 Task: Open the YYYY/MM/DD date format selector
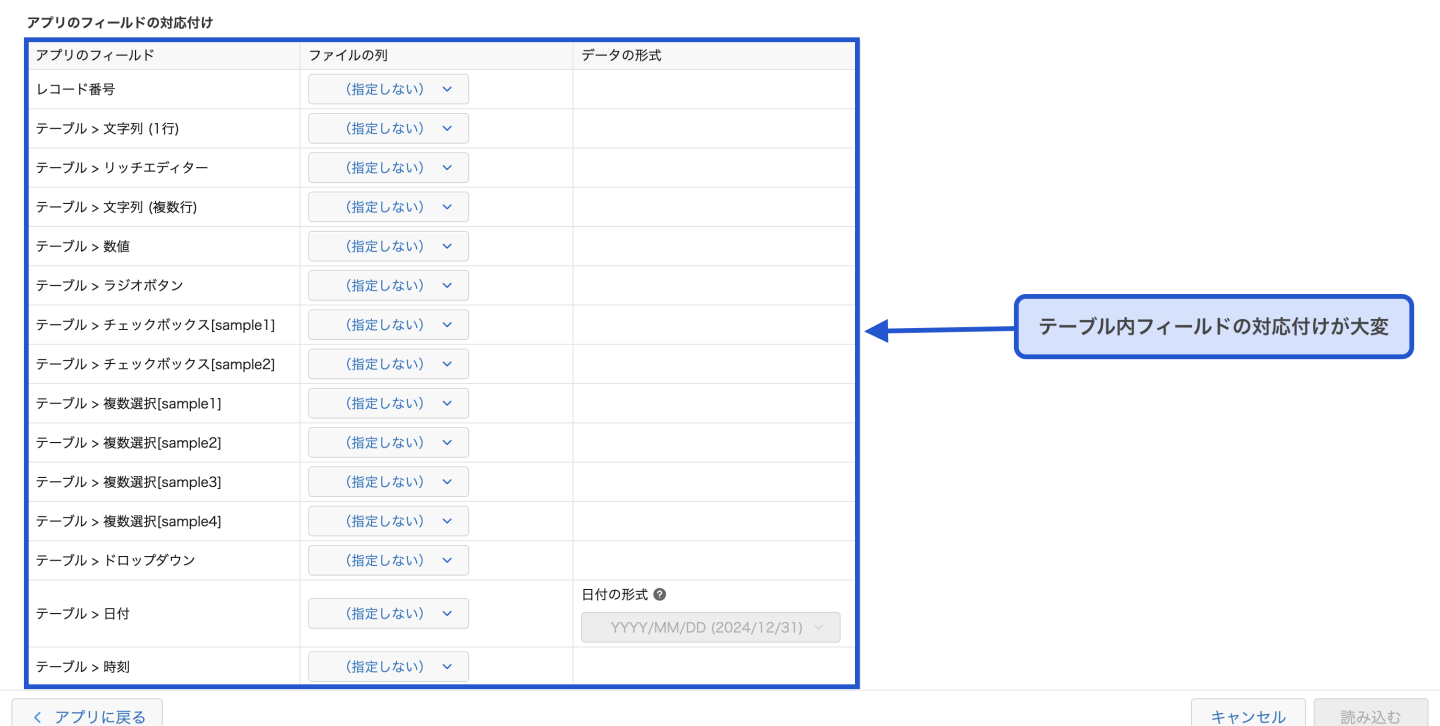click(710, 627)
